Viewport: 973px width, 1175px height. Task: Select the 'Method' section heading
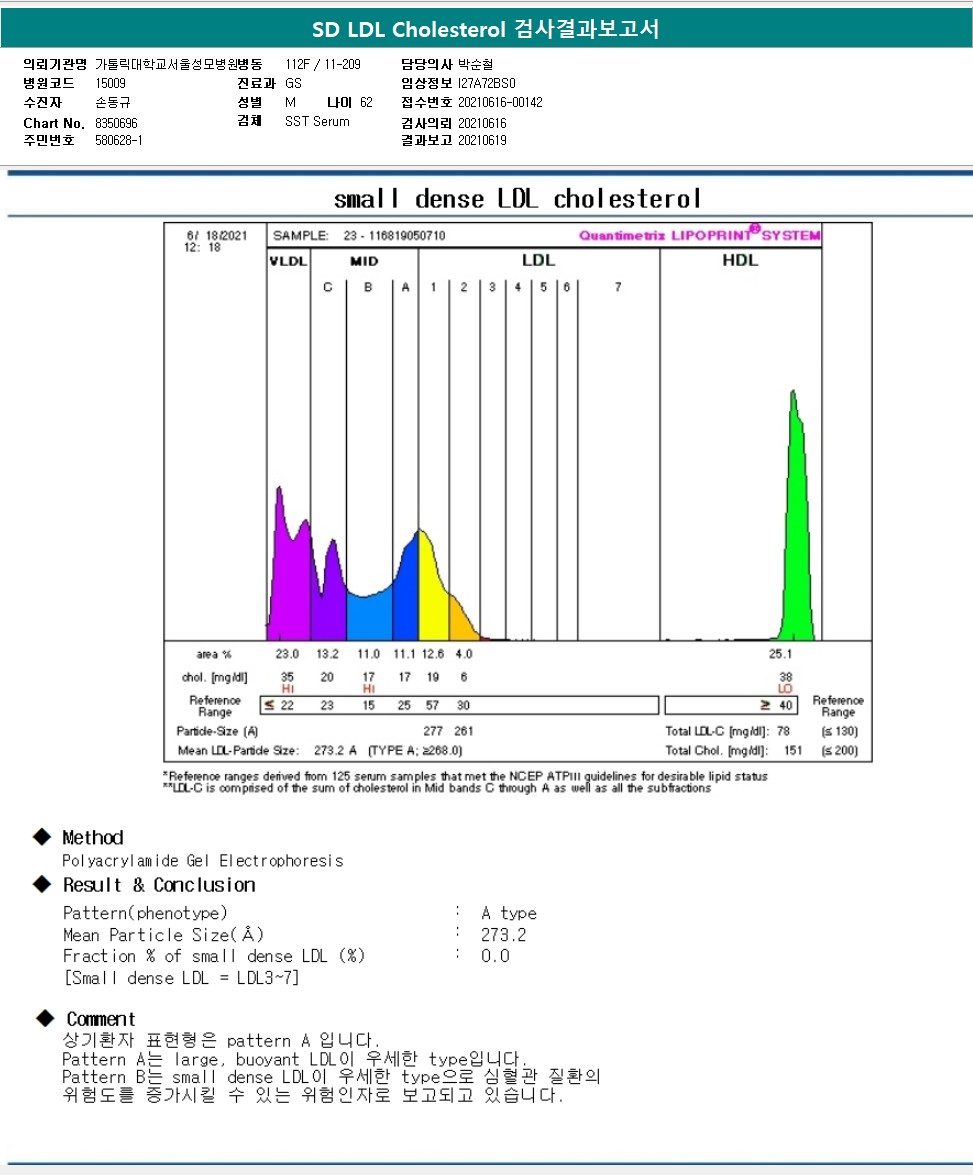click(93, 837)
